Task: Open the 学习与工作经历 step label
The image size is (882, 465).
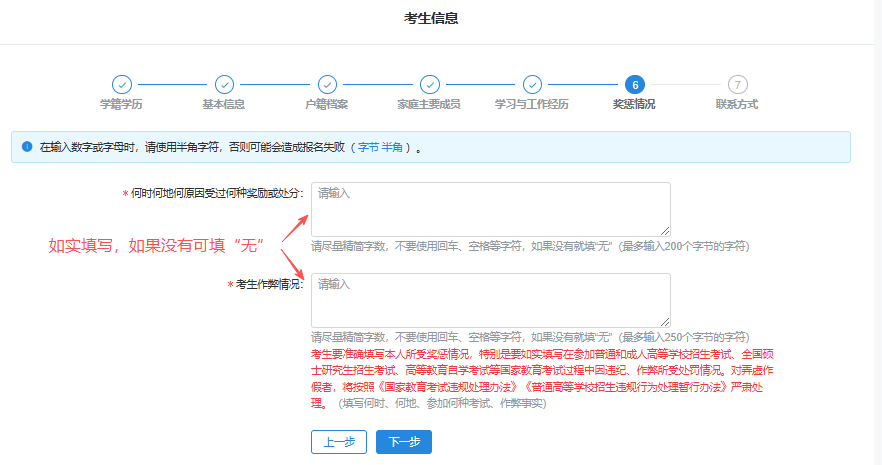Action: [x=532, y=104]
